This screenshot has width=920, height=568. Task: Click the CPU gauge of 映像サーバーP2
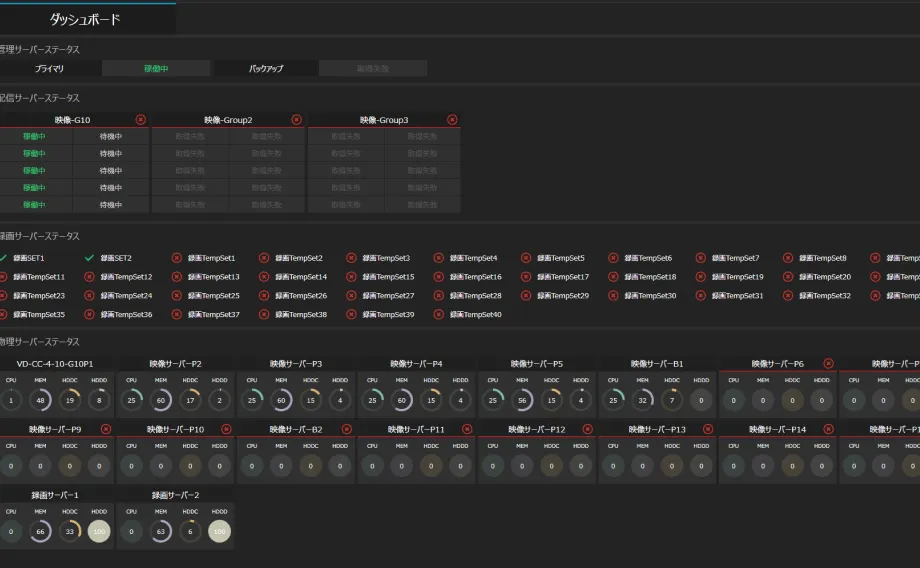(x=131, y=401)
